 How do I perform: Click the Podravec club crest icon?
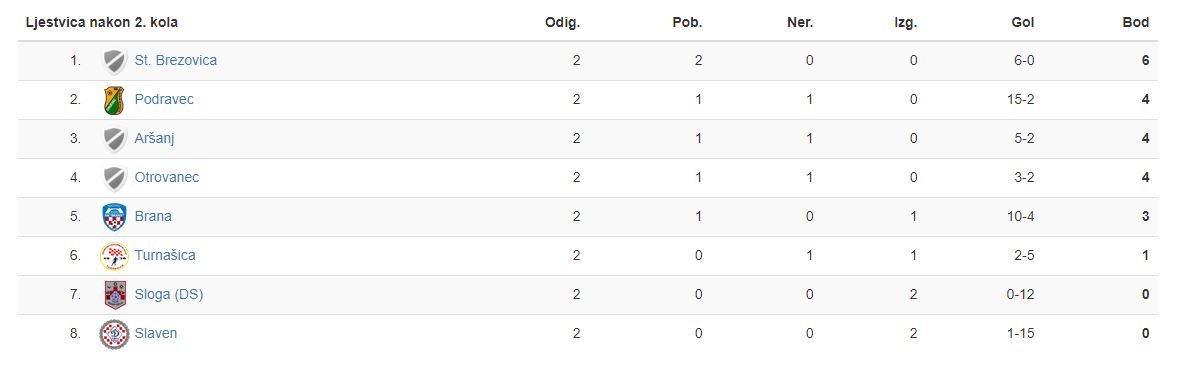[x=114, y=99]
